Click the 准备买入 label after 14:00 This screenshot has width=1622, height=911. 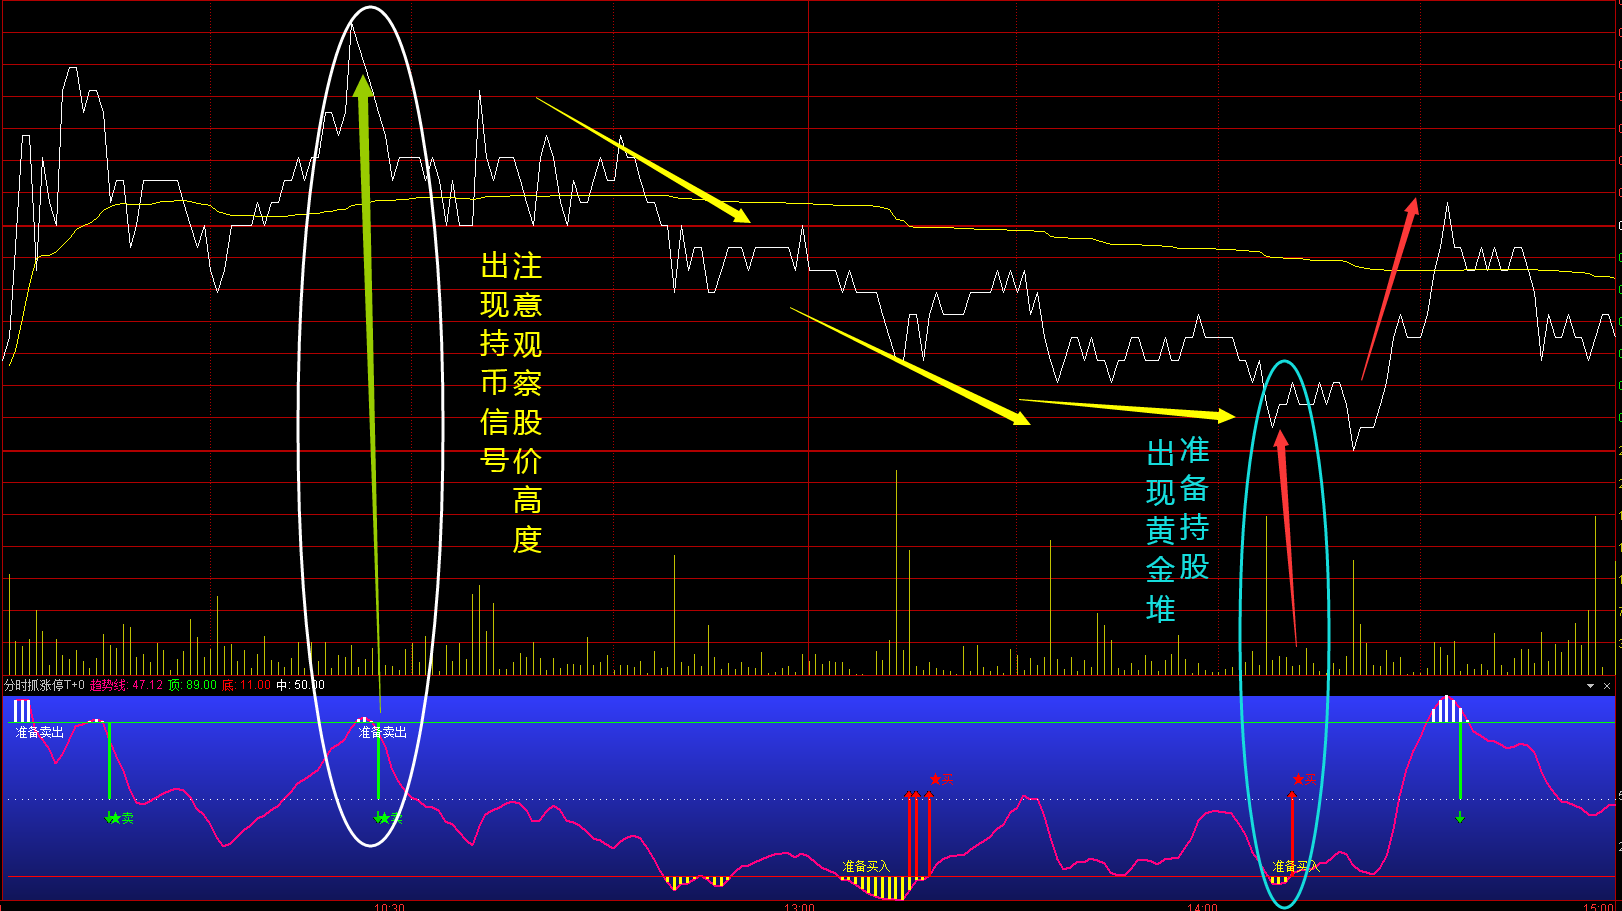pos(1296,867)
